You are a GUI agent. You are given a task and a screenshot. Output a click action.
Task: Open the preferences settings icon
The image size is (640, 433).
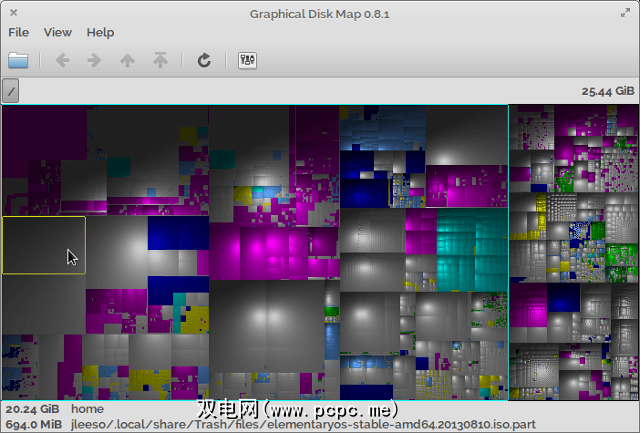coord(247,60)
